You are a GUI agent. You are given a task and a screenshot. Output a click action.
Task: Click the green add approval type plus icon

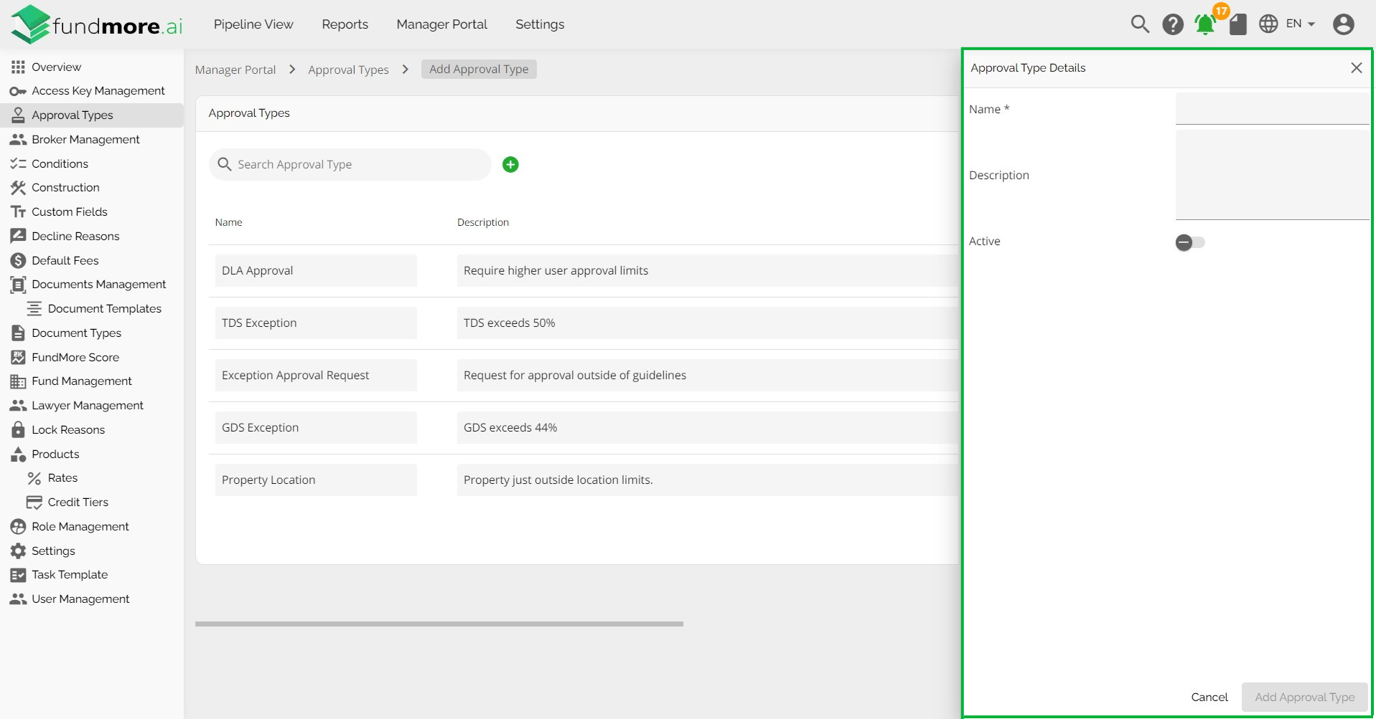click(x=510, y=164)
